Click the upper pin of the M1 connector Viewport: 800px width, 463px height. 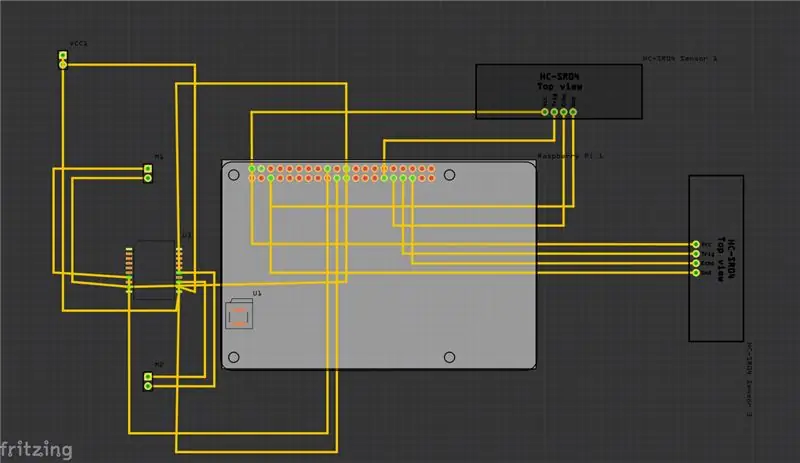click(x=148, y=169)
